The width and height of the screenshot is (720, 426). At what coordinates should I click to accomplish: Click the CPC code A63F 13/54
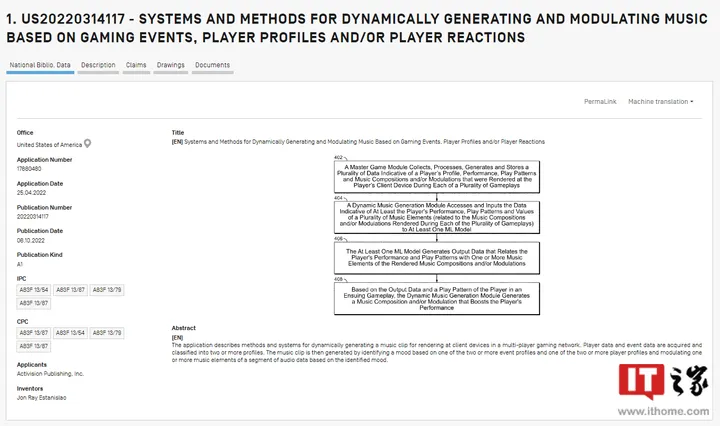point(70,332)
